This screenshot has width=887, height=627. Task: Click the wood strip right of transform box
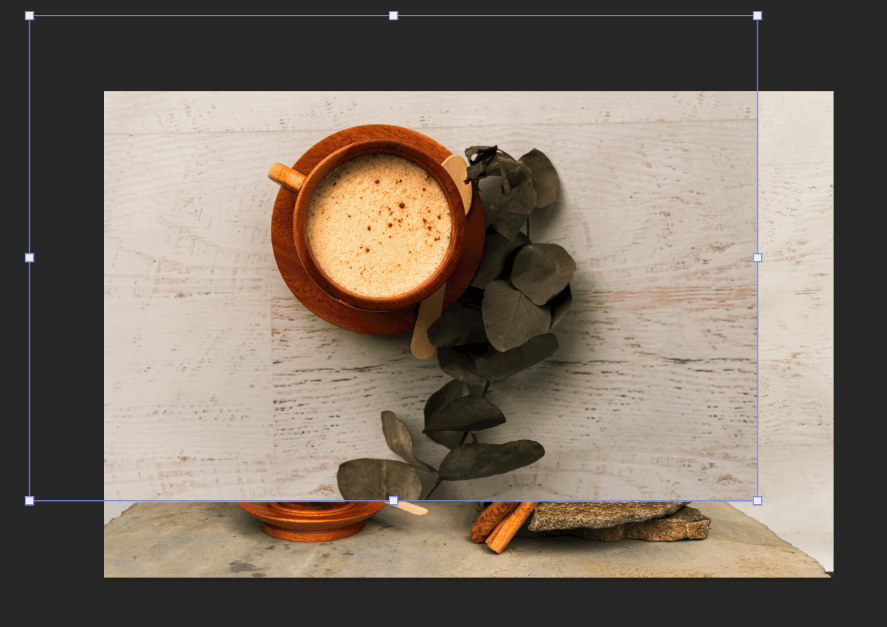tap(795, 300)
